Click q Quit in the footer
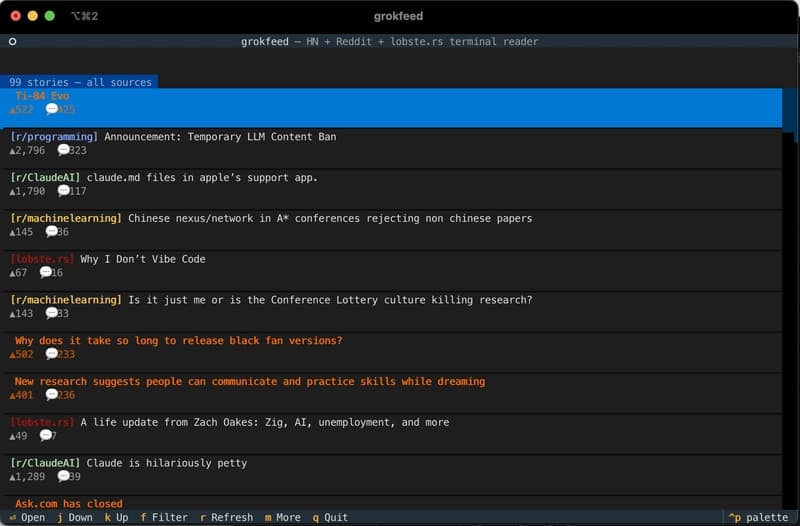The height and width of the screenshot is (526, 800). 330,517
